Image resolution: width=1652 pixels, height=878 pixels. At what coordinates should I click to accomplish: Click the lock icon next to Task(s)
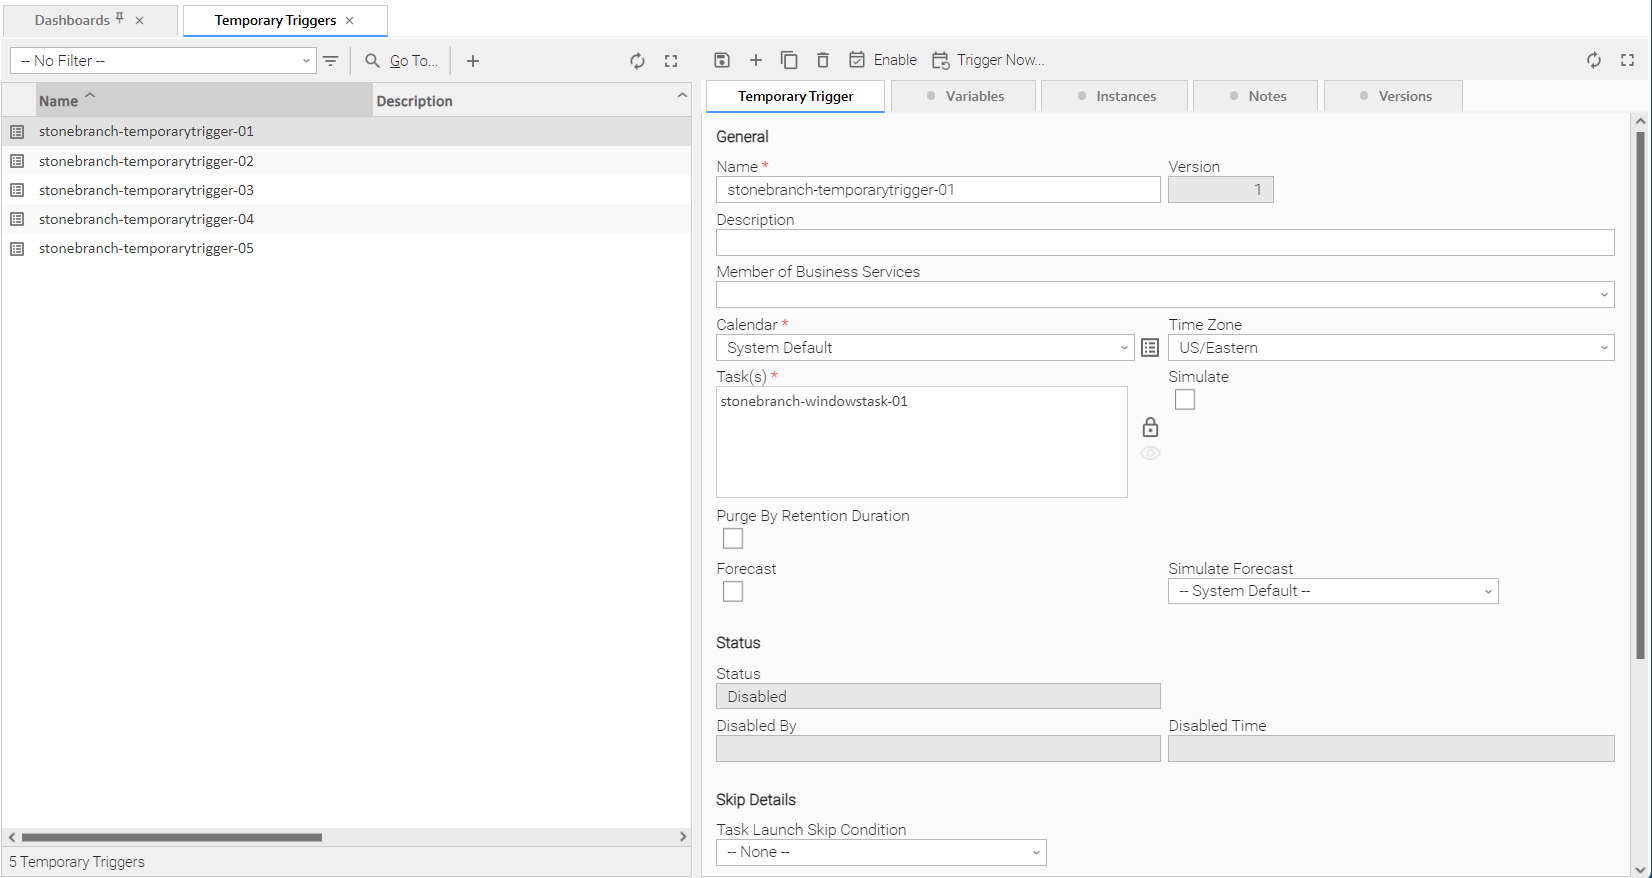click(1150, 428)
